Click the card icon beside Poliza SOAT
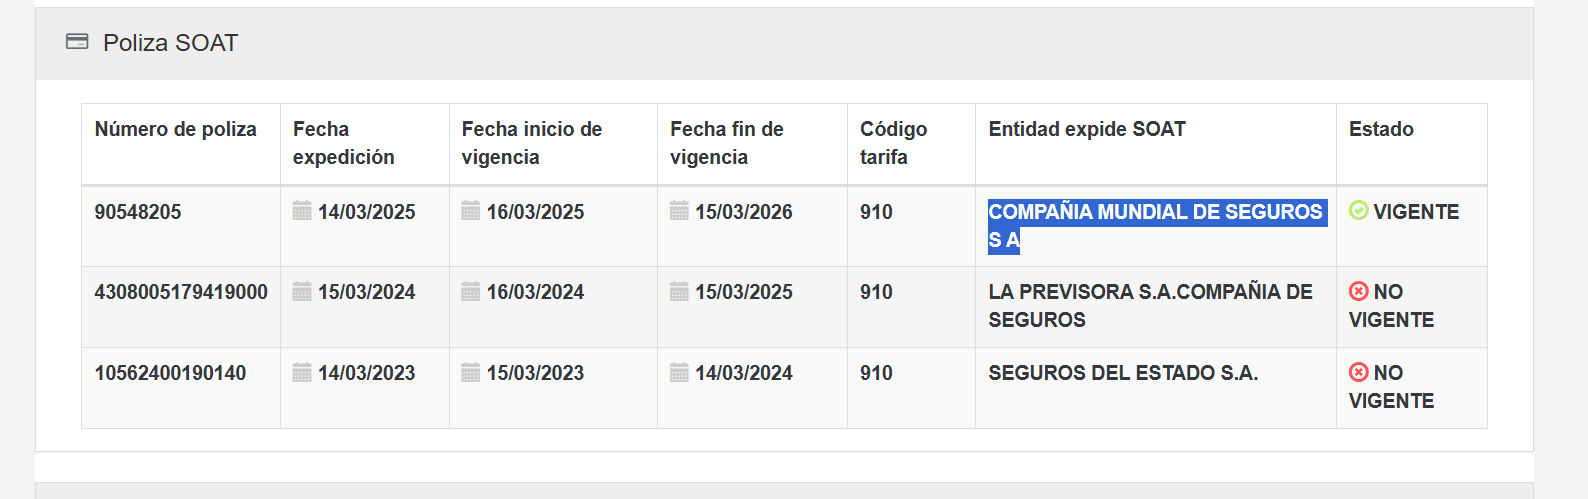Image resolution: width=1588 pixels, height=499 pixels. (x=77, y=42)
